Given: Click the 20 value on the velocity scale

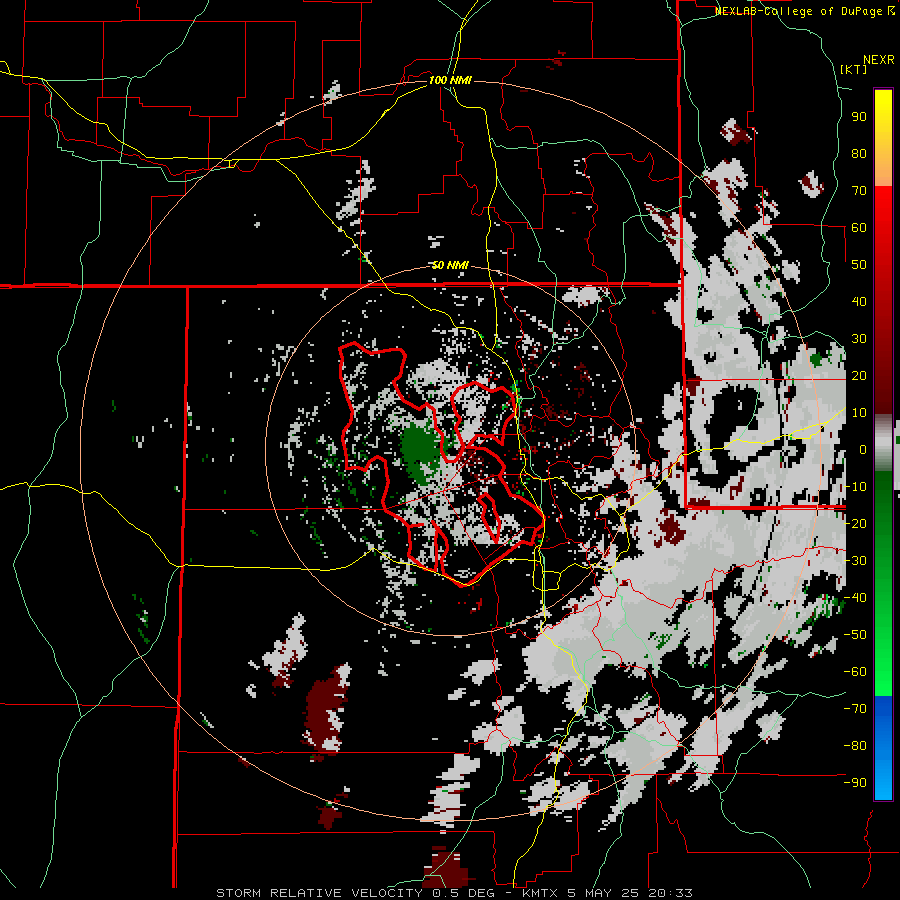Looking at the screenshot, I should 859,376.
